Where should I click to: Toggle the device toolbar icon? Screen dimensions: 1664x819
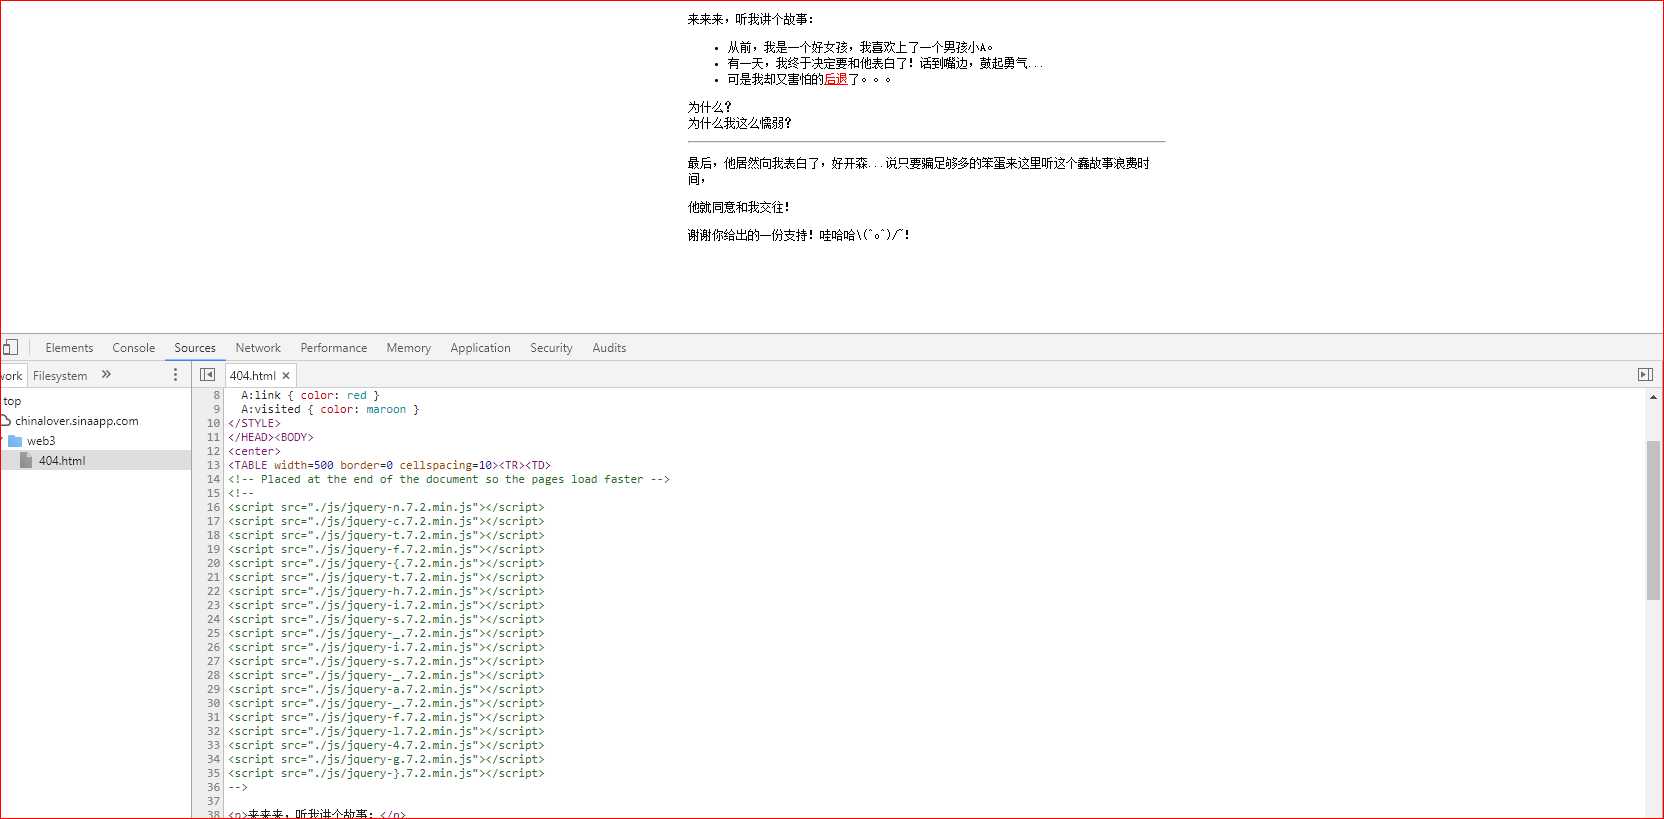tap(10, 347)
